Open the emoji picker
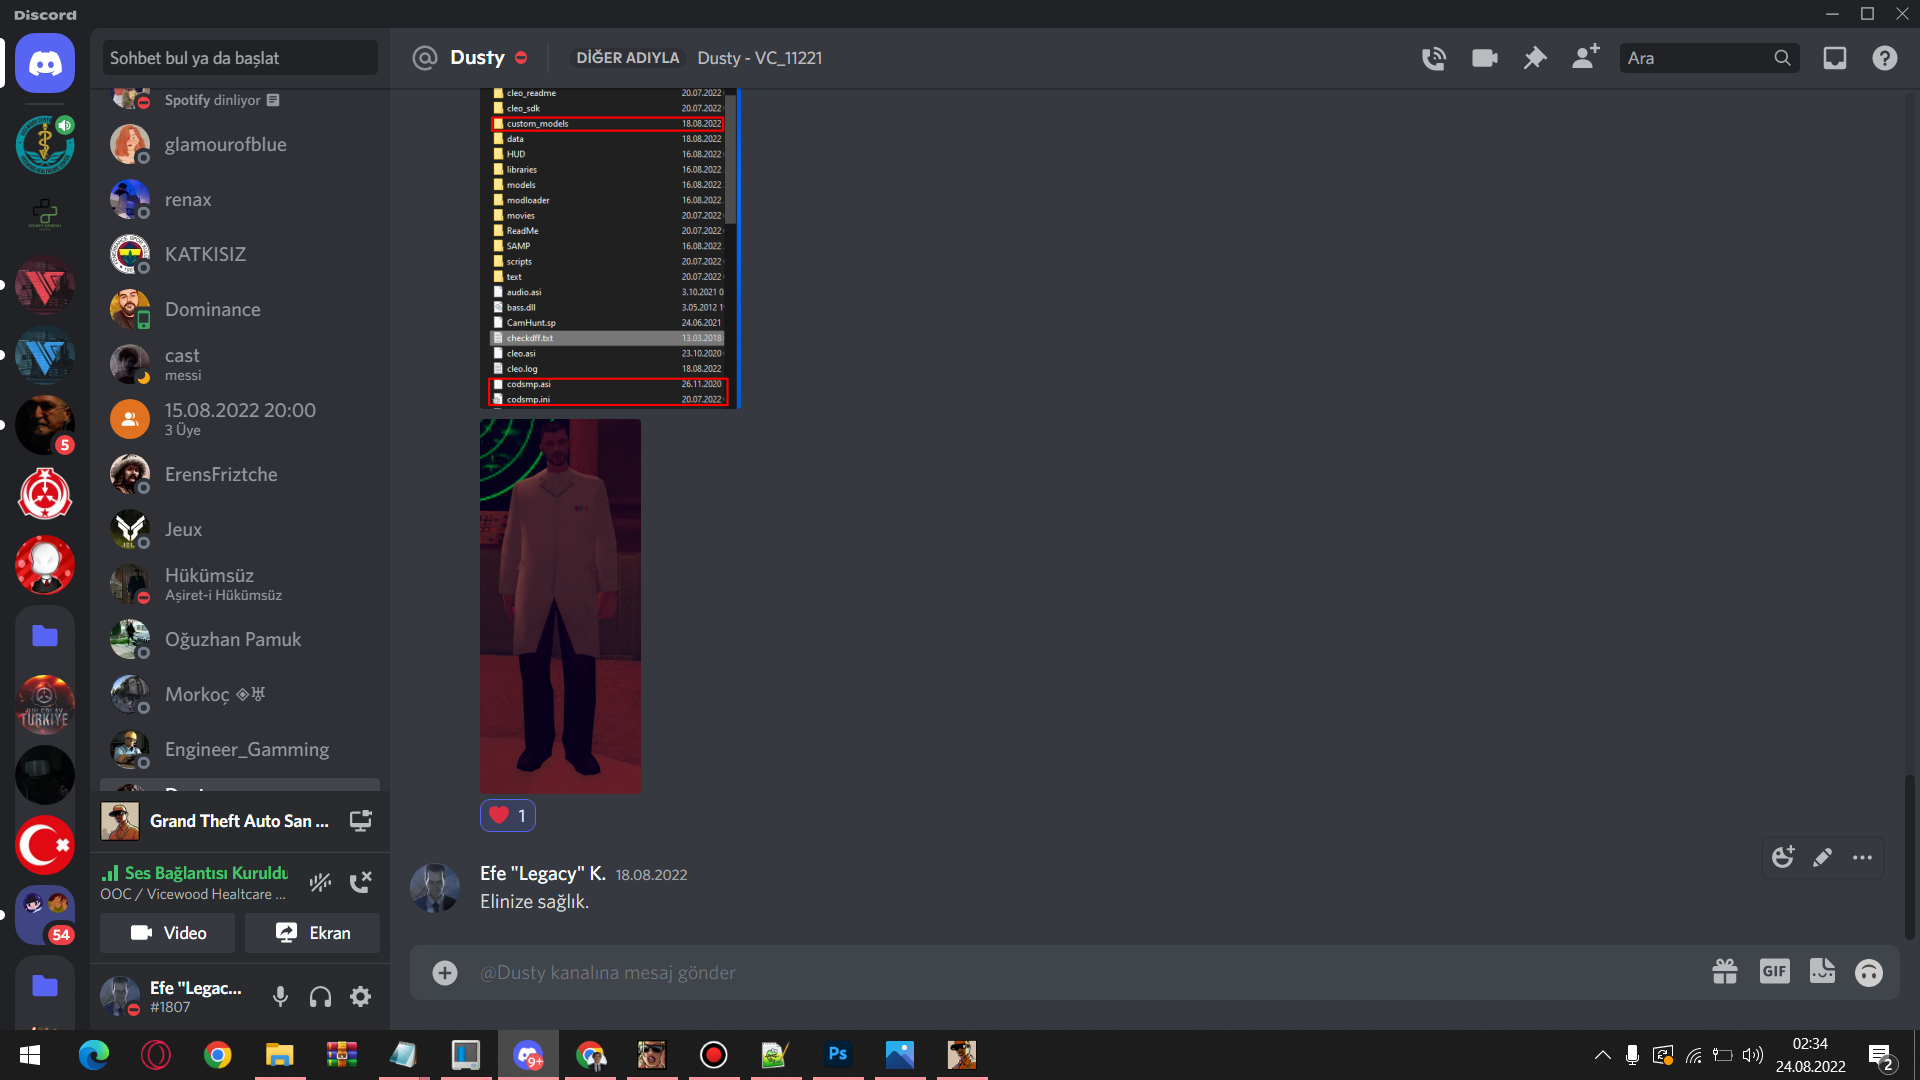The image size is (1920, 1080). click(1869, 972)
